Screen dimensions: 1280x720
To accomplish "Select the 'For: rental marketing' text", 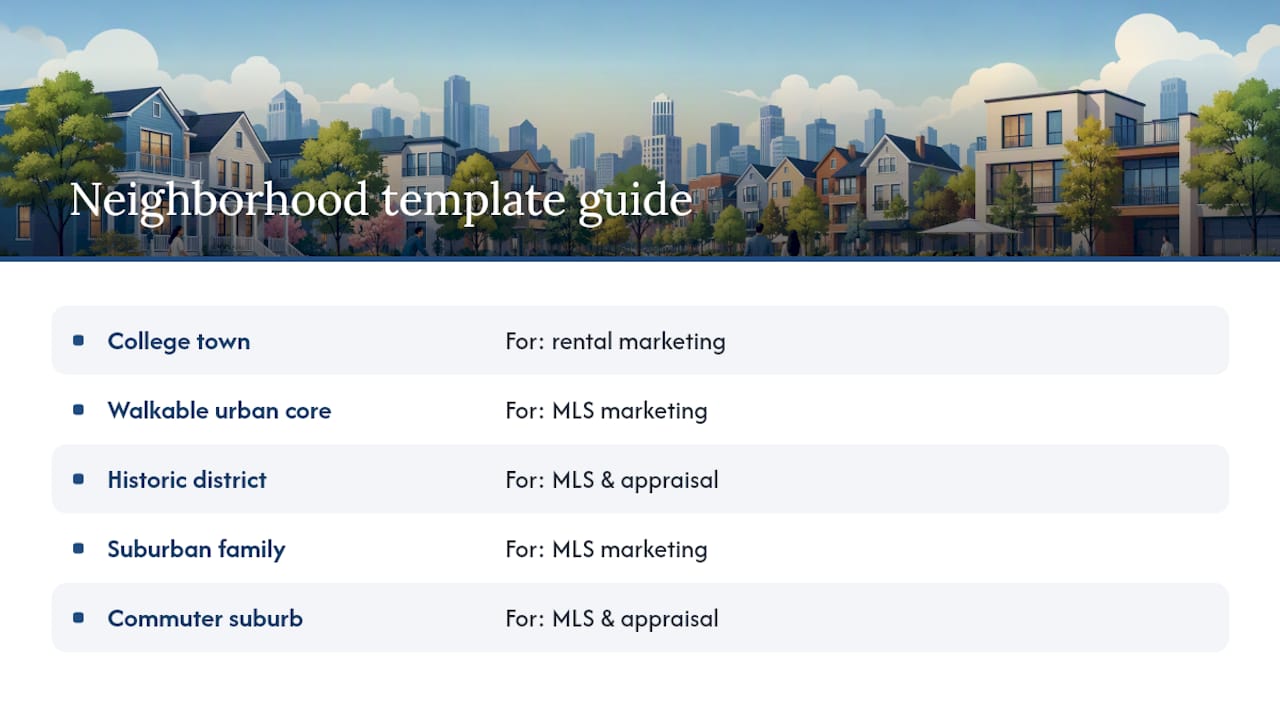I will coord(615,341).
